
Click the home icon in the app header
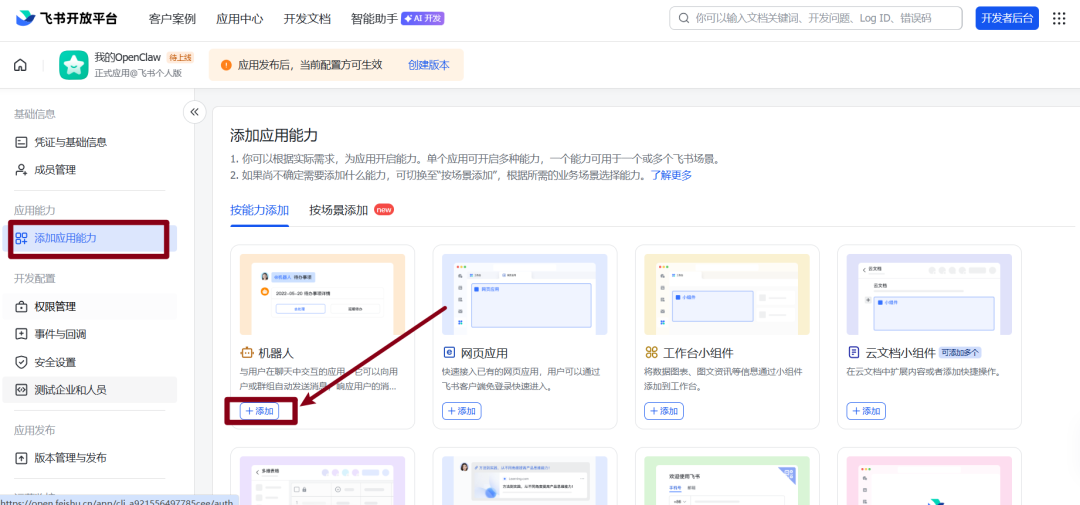point(20,66)
